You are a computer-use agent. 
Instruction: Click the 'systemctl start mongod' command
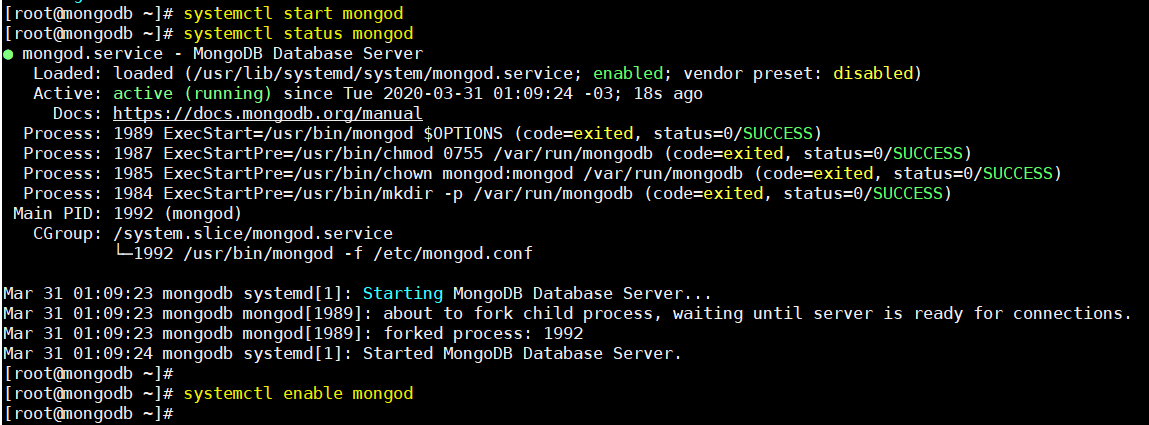[x=293, y=13]
